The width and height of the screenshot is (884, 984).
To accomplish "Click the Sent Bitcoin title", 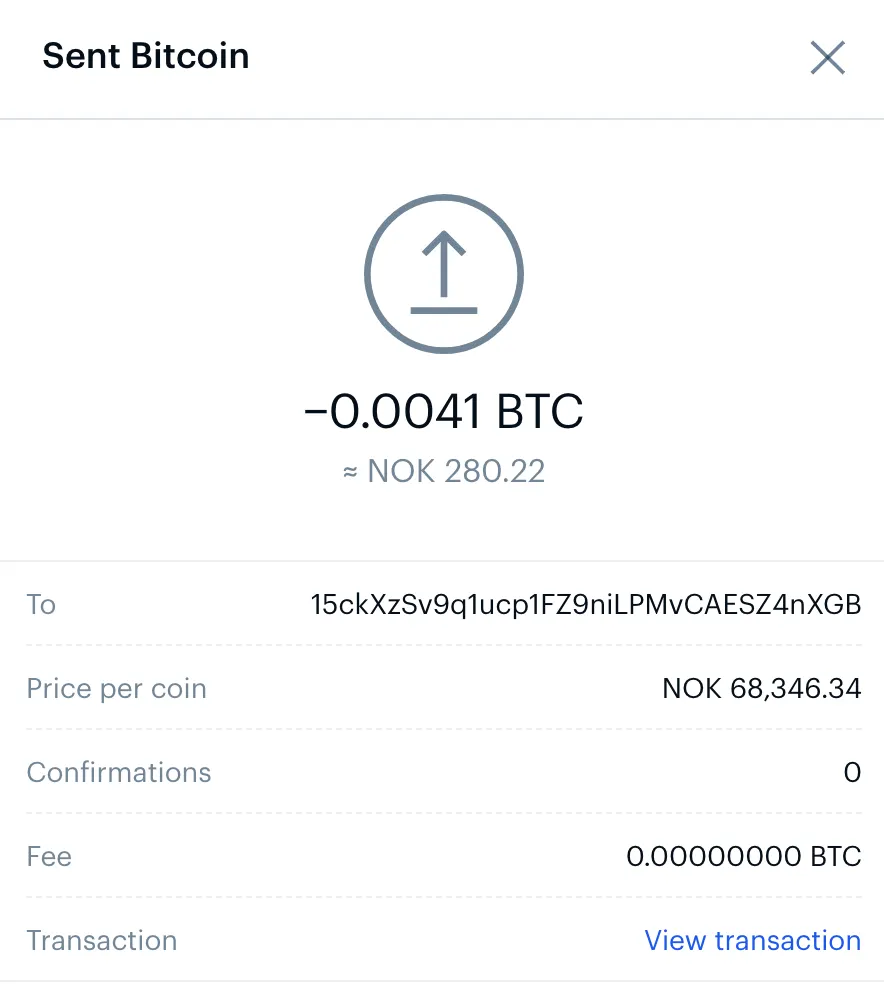I will coord(145,56).
